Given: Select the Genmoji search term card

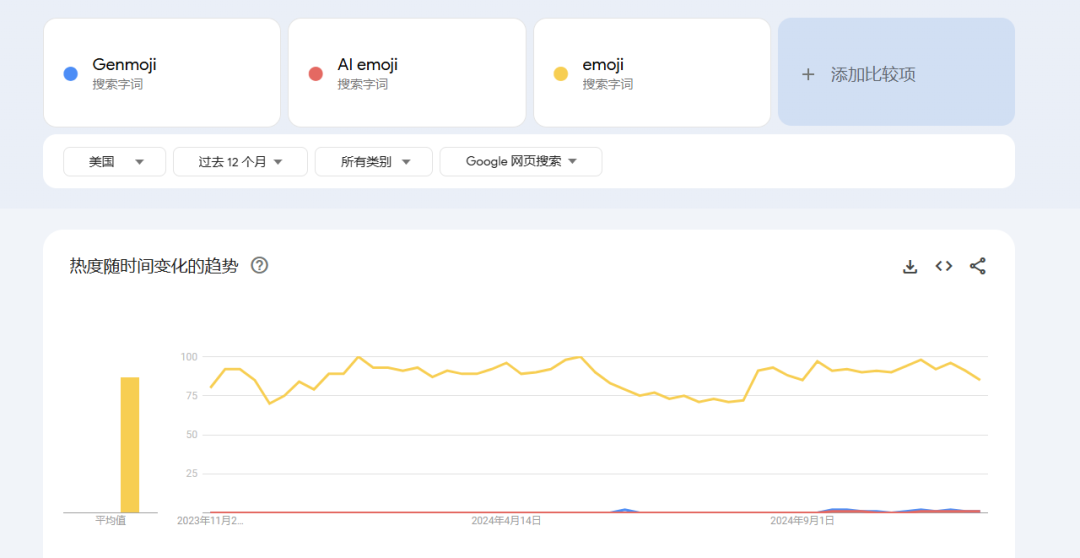Looking at the screenshot, I should [x=162, y=73].
